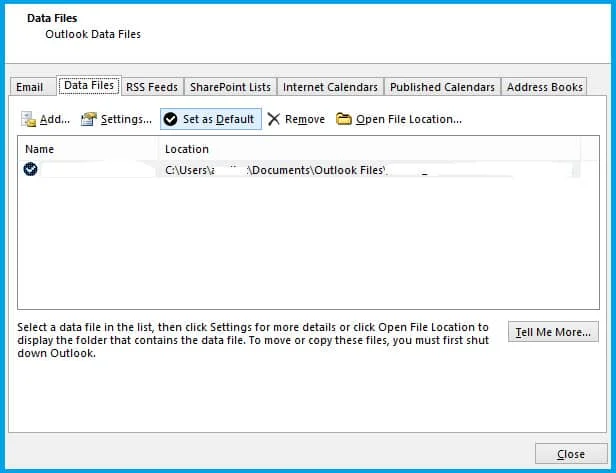The width and height of the screenshot is (616, 473).
Task: Remove the selected data file
Action: 296,119
